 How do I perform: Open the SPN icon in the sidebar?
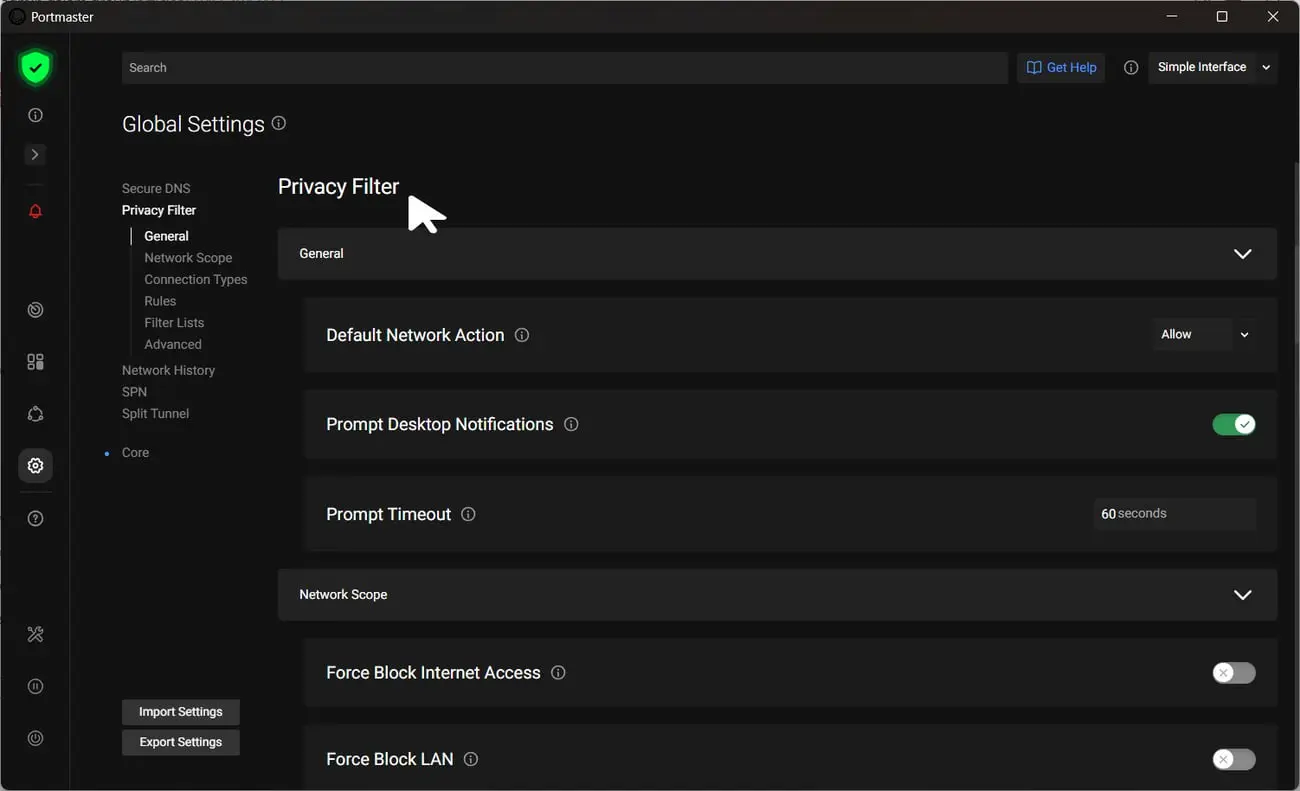(35, 414)
